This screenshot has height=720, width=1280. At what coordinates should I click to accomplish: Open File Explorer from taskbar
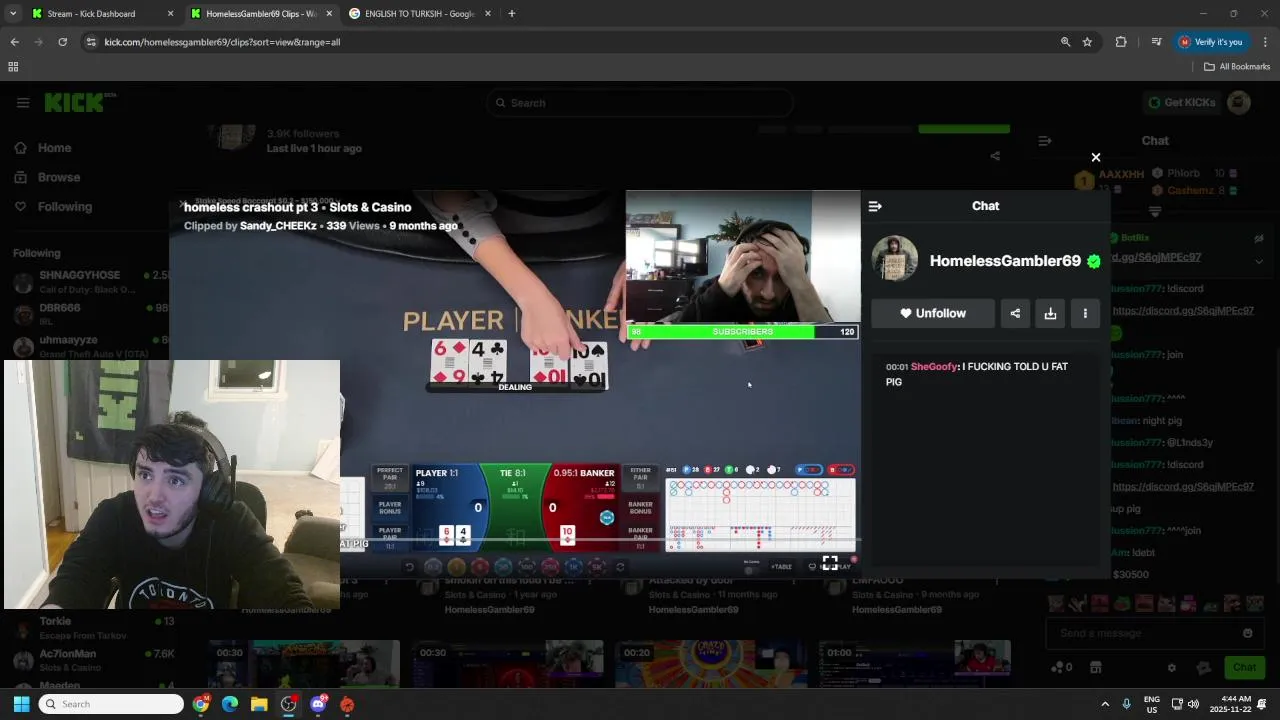click(259, 704)
